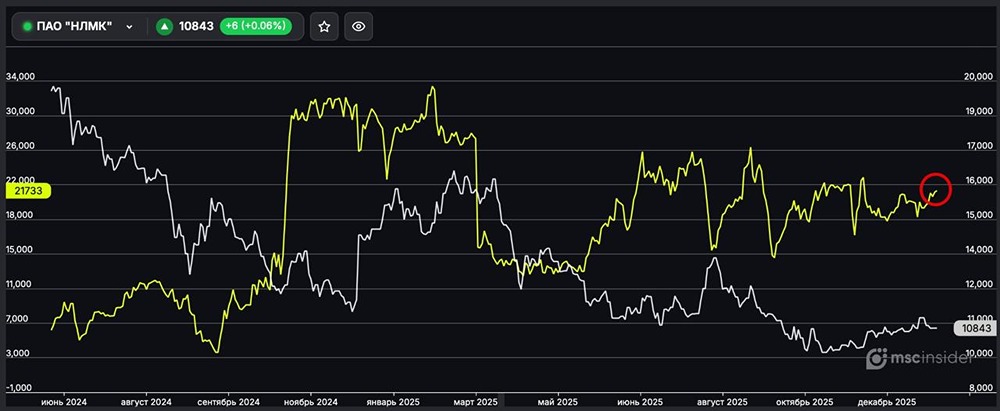Select the +6 (+0.06%) change badge
The width and height of the screenshot is (1000, 411).
pos(257,27)
